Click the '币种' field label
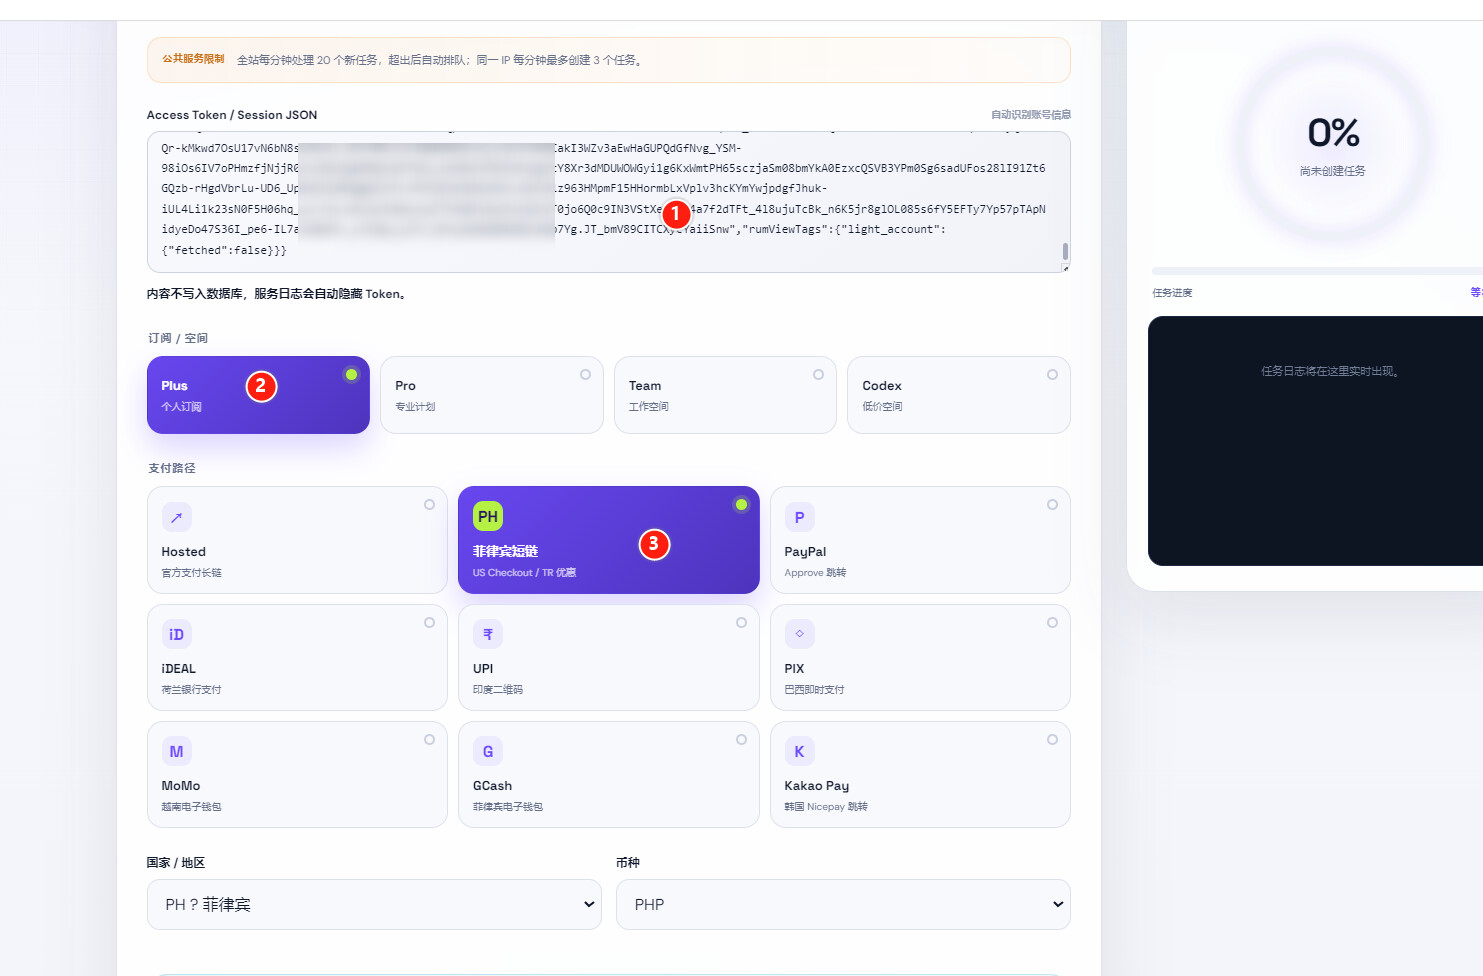 pos(628,863)
